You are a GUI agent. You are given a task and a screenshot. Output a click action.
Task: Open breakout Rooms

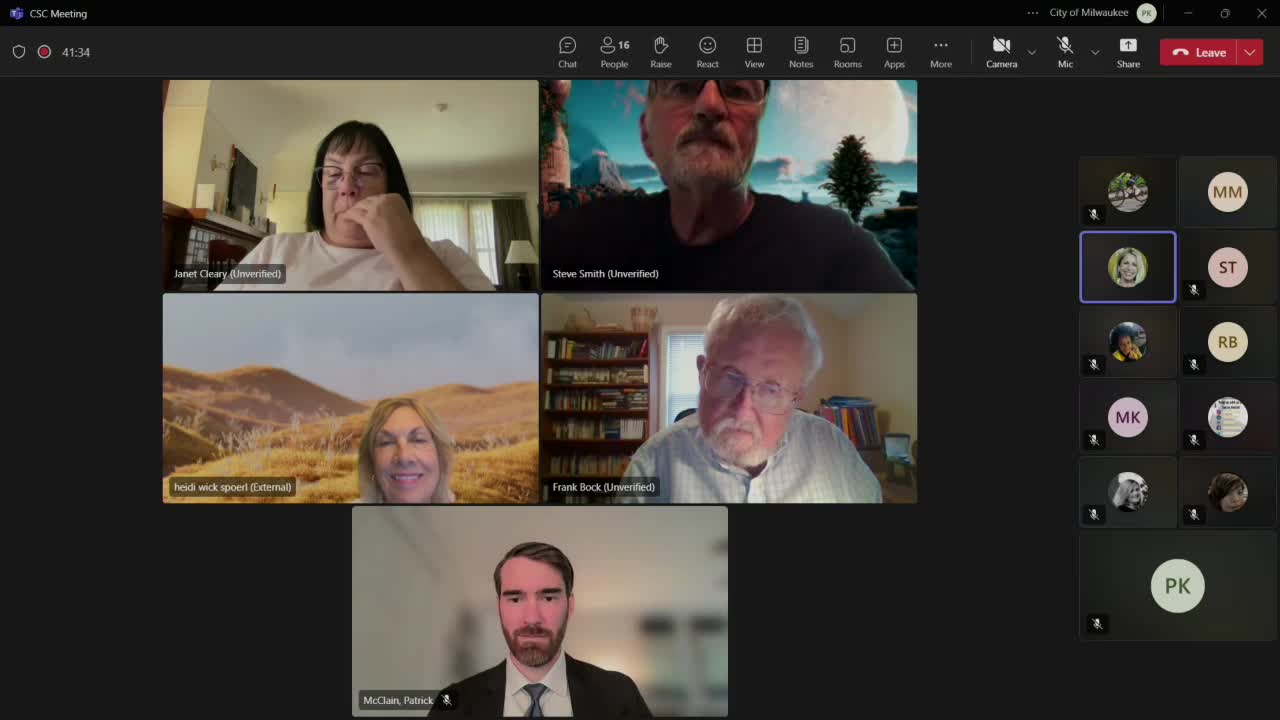point(847,52)
